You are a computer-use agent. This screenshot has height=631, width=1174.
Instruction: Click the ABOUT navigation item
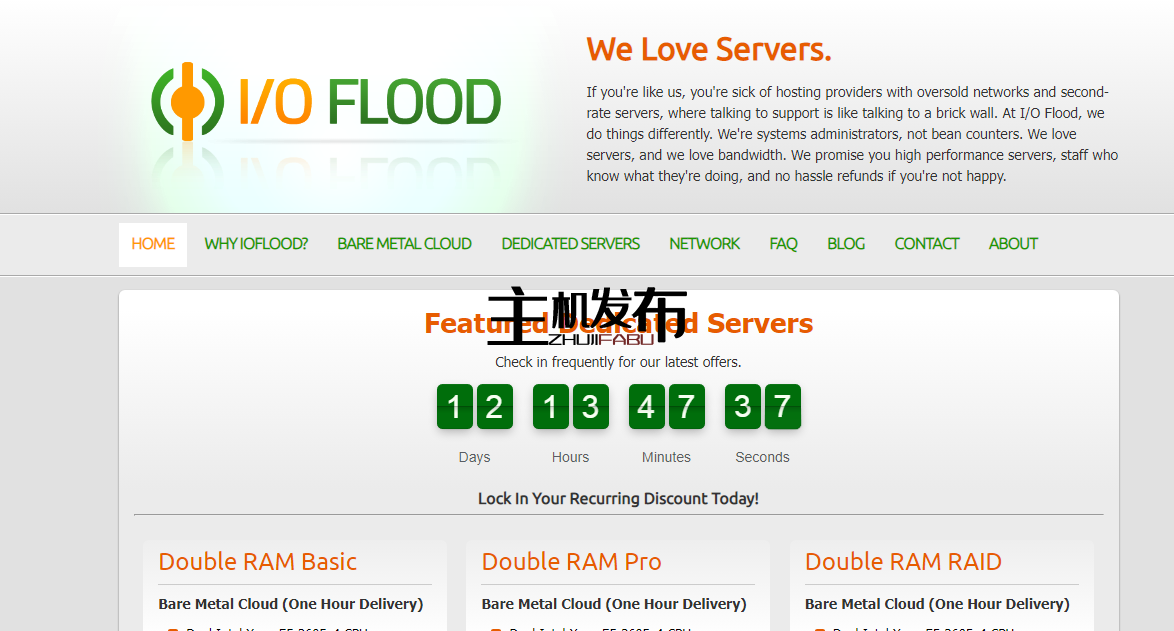[x=1013, y=244]
